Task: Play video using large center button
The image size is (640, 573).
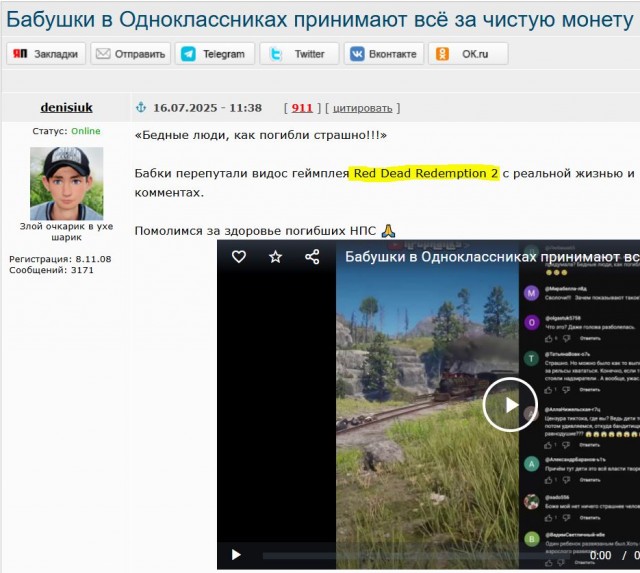Action: click(510, 404)
